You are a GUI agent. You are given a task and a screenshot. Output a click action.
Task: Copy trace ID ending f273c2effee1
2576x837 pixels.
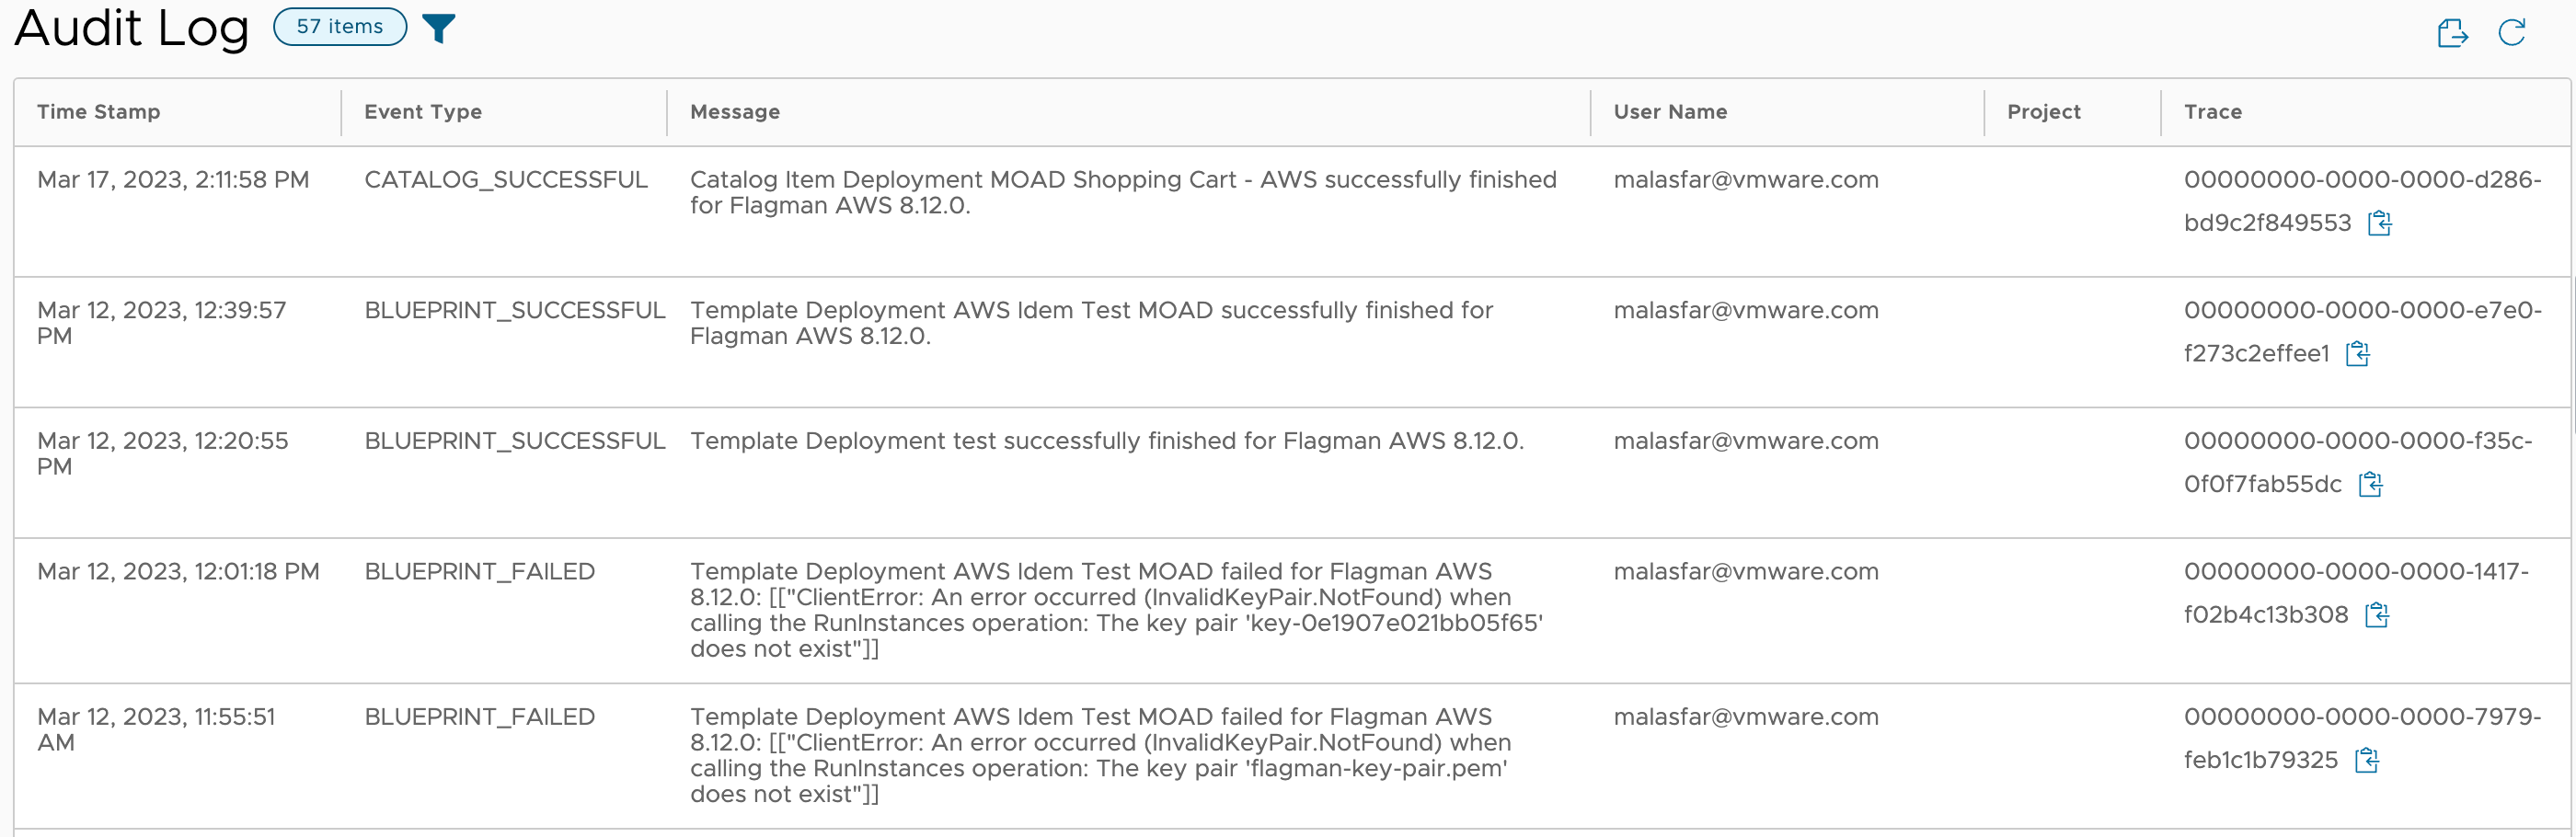point(2357,354)
